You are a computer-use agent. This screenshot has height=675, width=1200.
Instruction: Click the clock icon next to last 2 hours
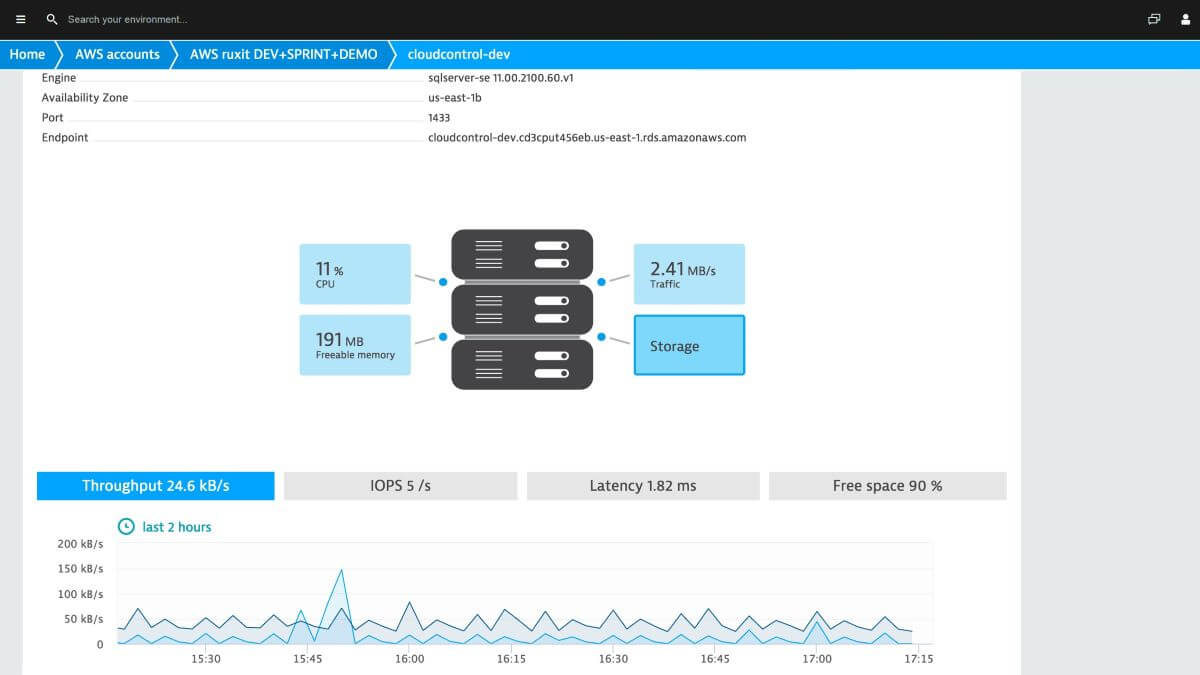pyautogui.click(x=125, y=526)
